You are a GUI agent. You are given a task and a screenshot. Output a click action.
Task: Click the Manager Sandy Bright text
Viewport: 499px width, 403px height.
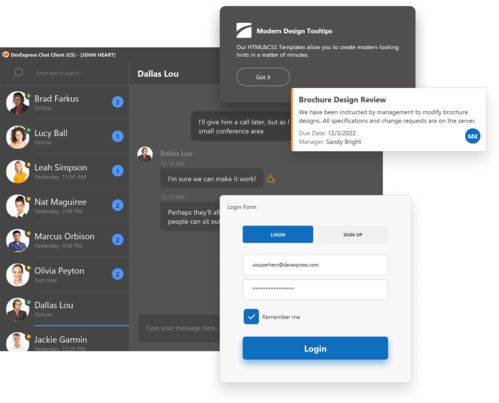(330, 142)
